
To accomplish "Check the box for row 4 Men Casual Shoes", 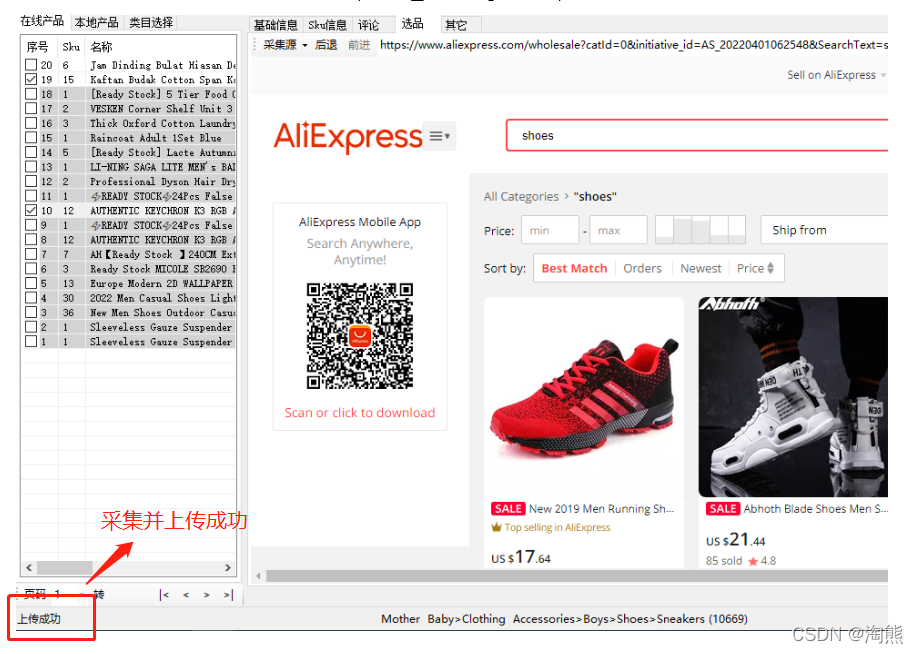I will tap(31, 297).
